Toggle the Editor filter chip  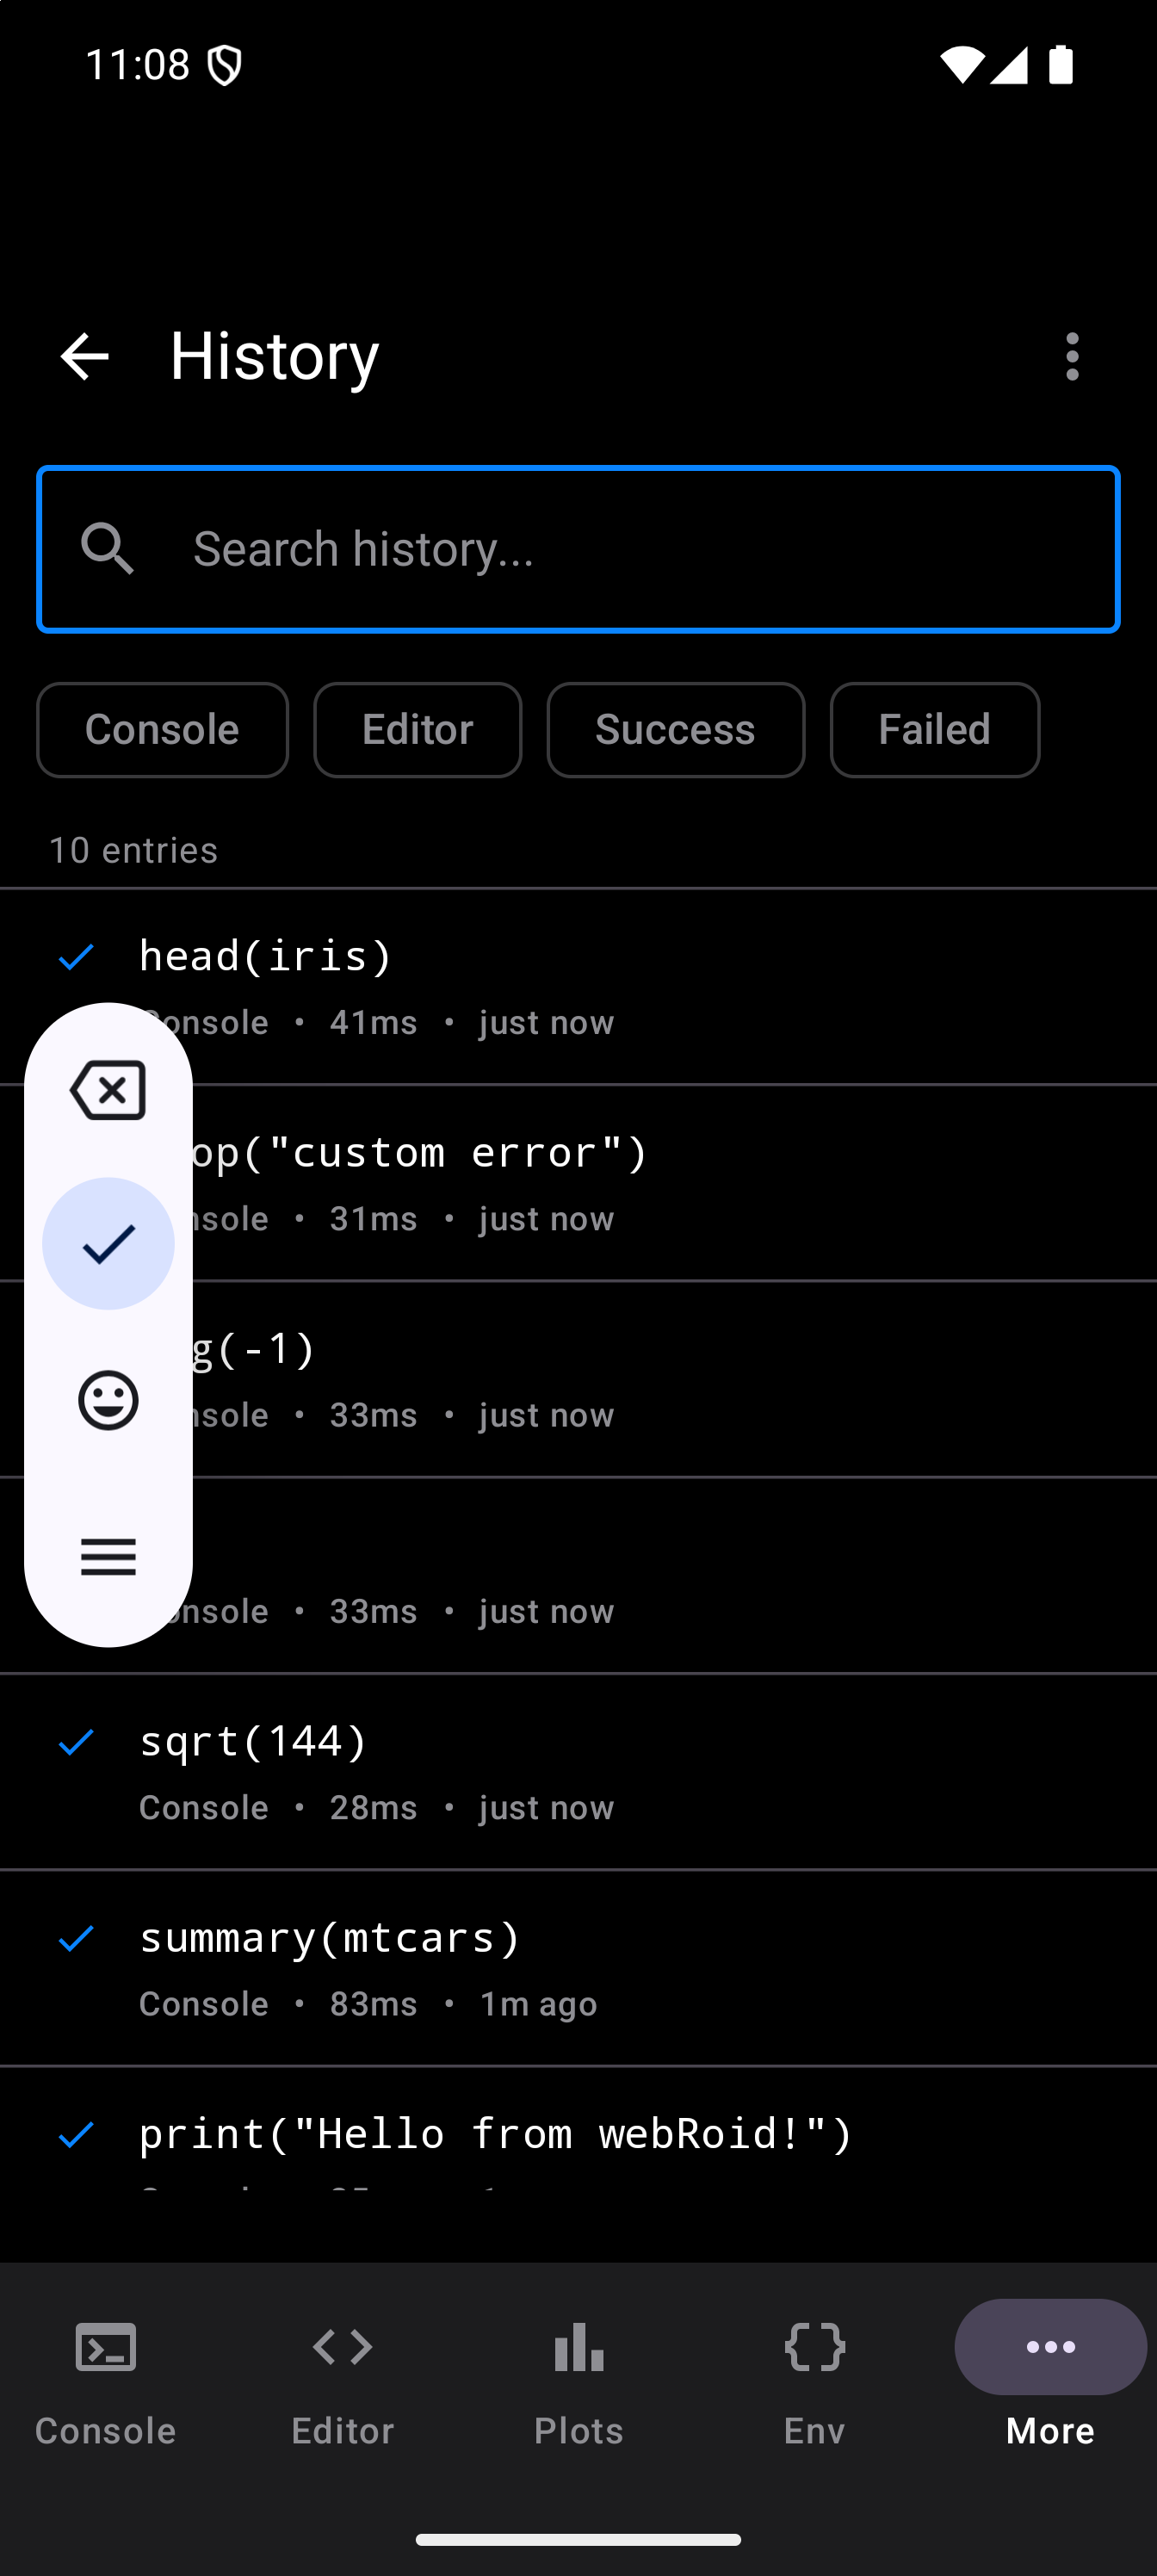(417, 730)
